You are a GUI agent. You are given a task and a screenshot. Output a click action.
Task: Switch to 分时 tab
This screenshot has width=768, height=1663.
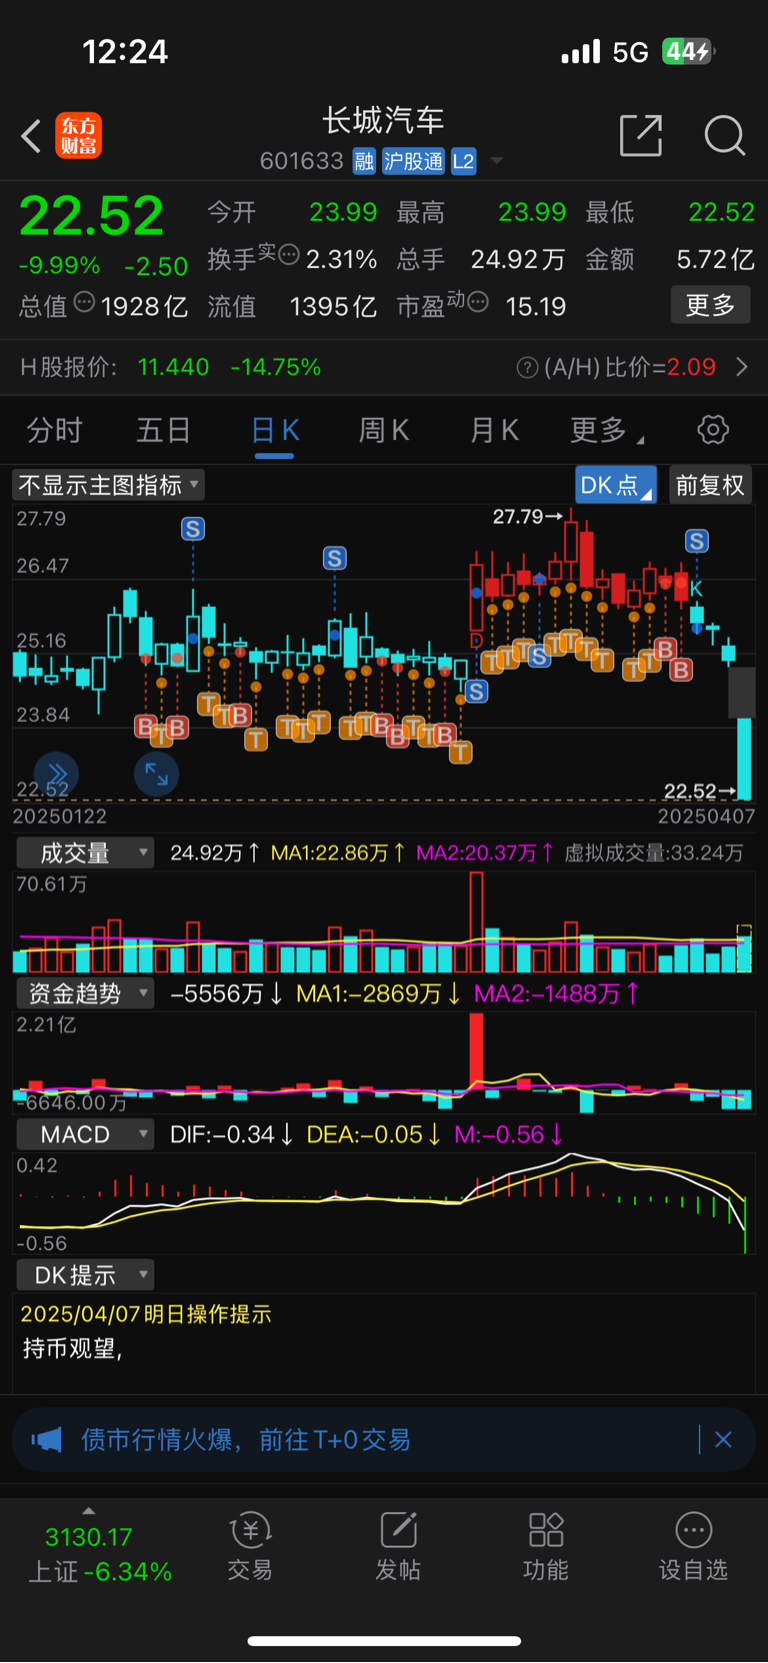tap(54, 431)
